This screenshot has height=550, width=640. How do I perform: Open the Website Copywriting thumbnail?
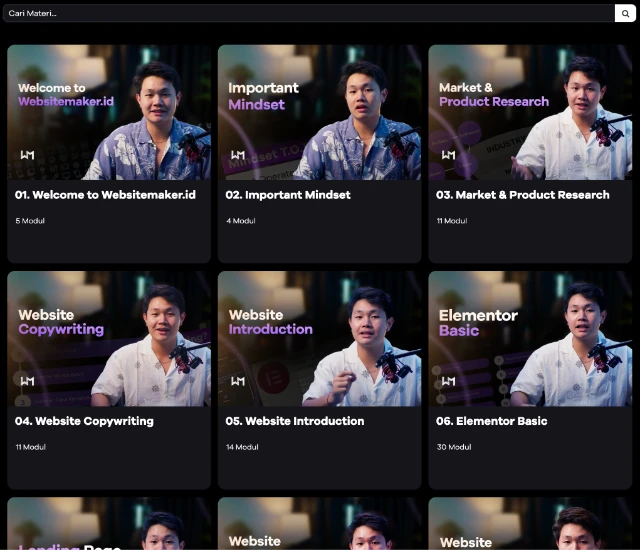[x=109, y=339]
